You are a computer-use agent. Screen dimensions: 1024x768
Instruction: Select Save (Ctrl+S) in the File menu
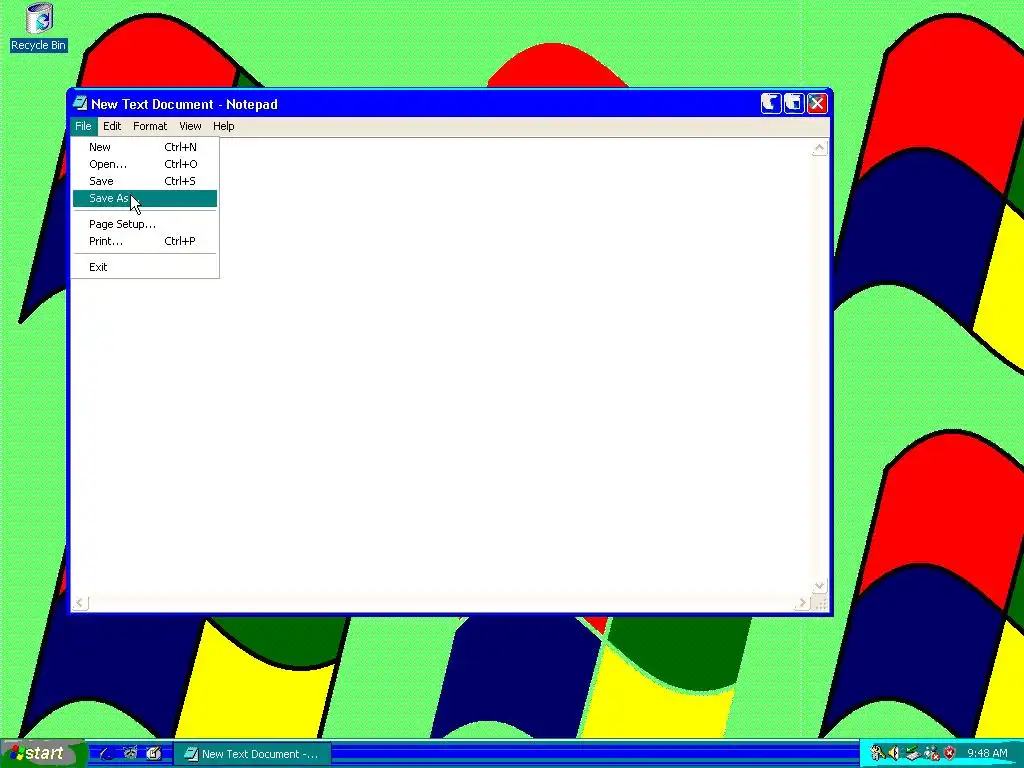tap(145, 181)
